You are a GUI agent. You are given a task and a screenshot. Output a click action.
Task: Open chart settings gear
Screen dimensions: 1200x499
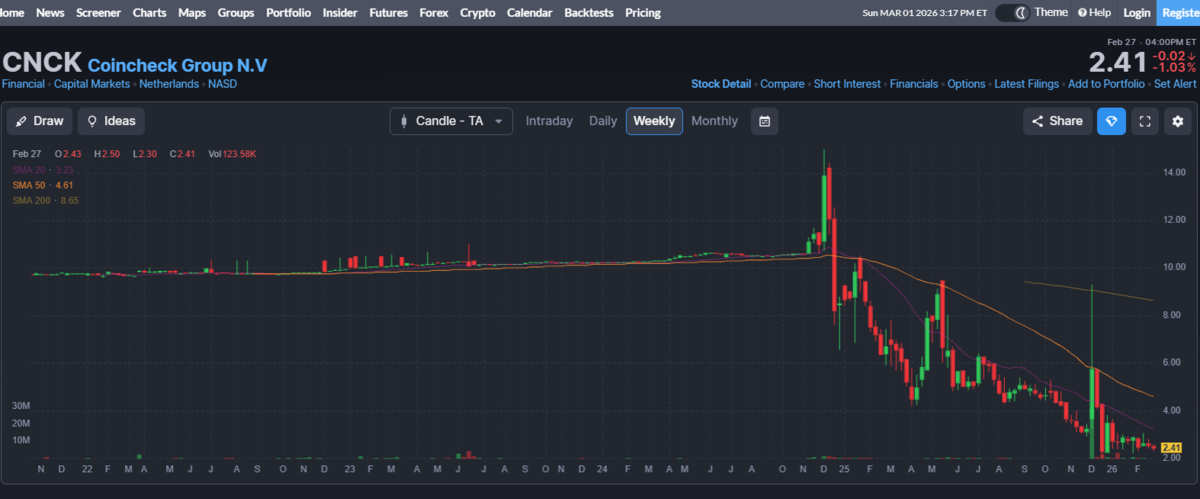[x=1178, y=121]
